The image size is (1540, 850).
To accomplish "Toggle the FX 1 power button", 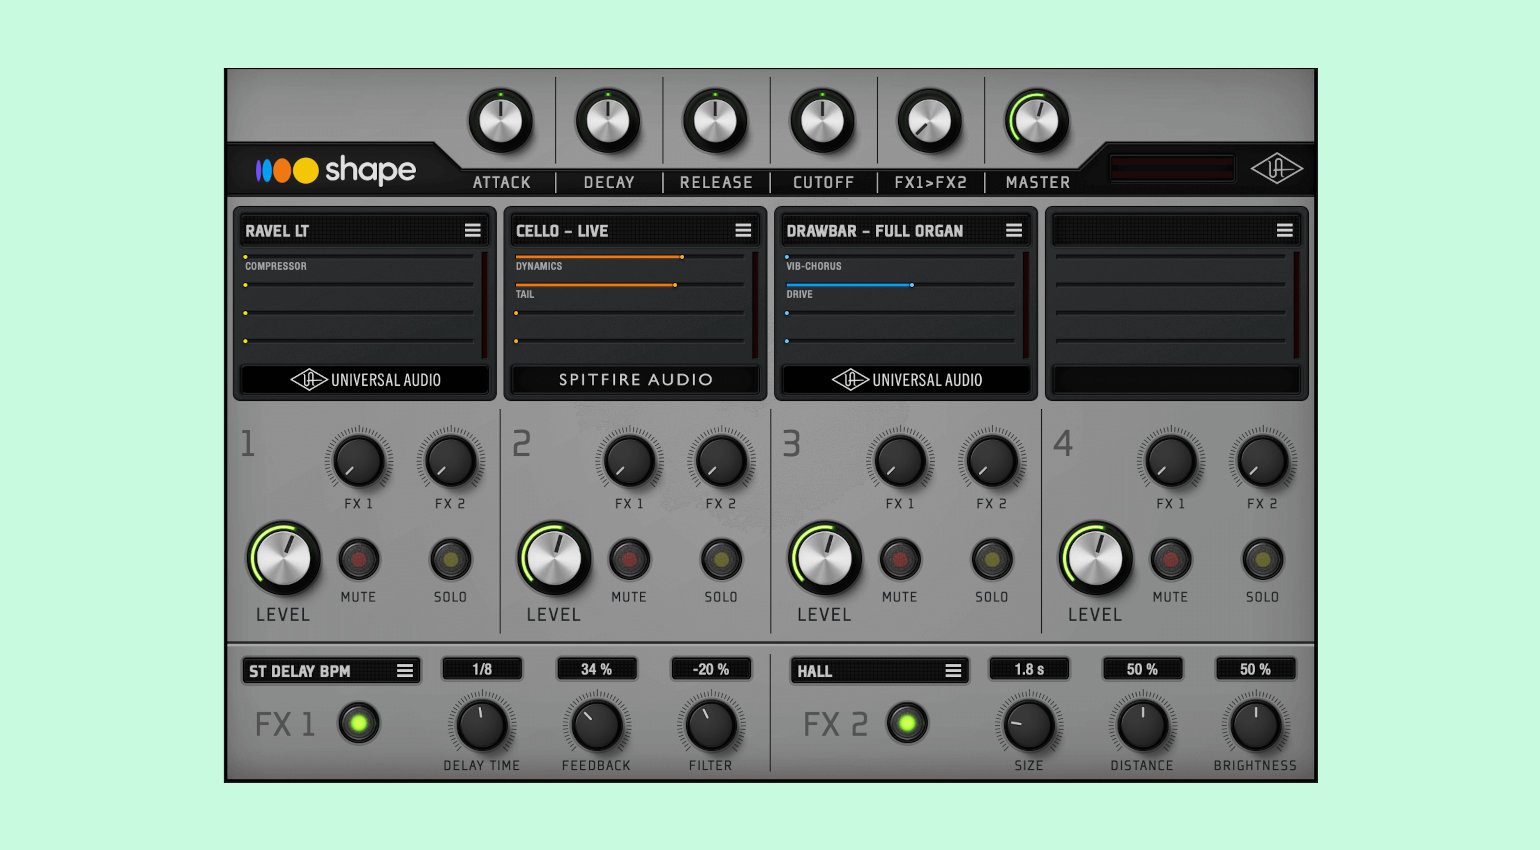I will 359,723.
